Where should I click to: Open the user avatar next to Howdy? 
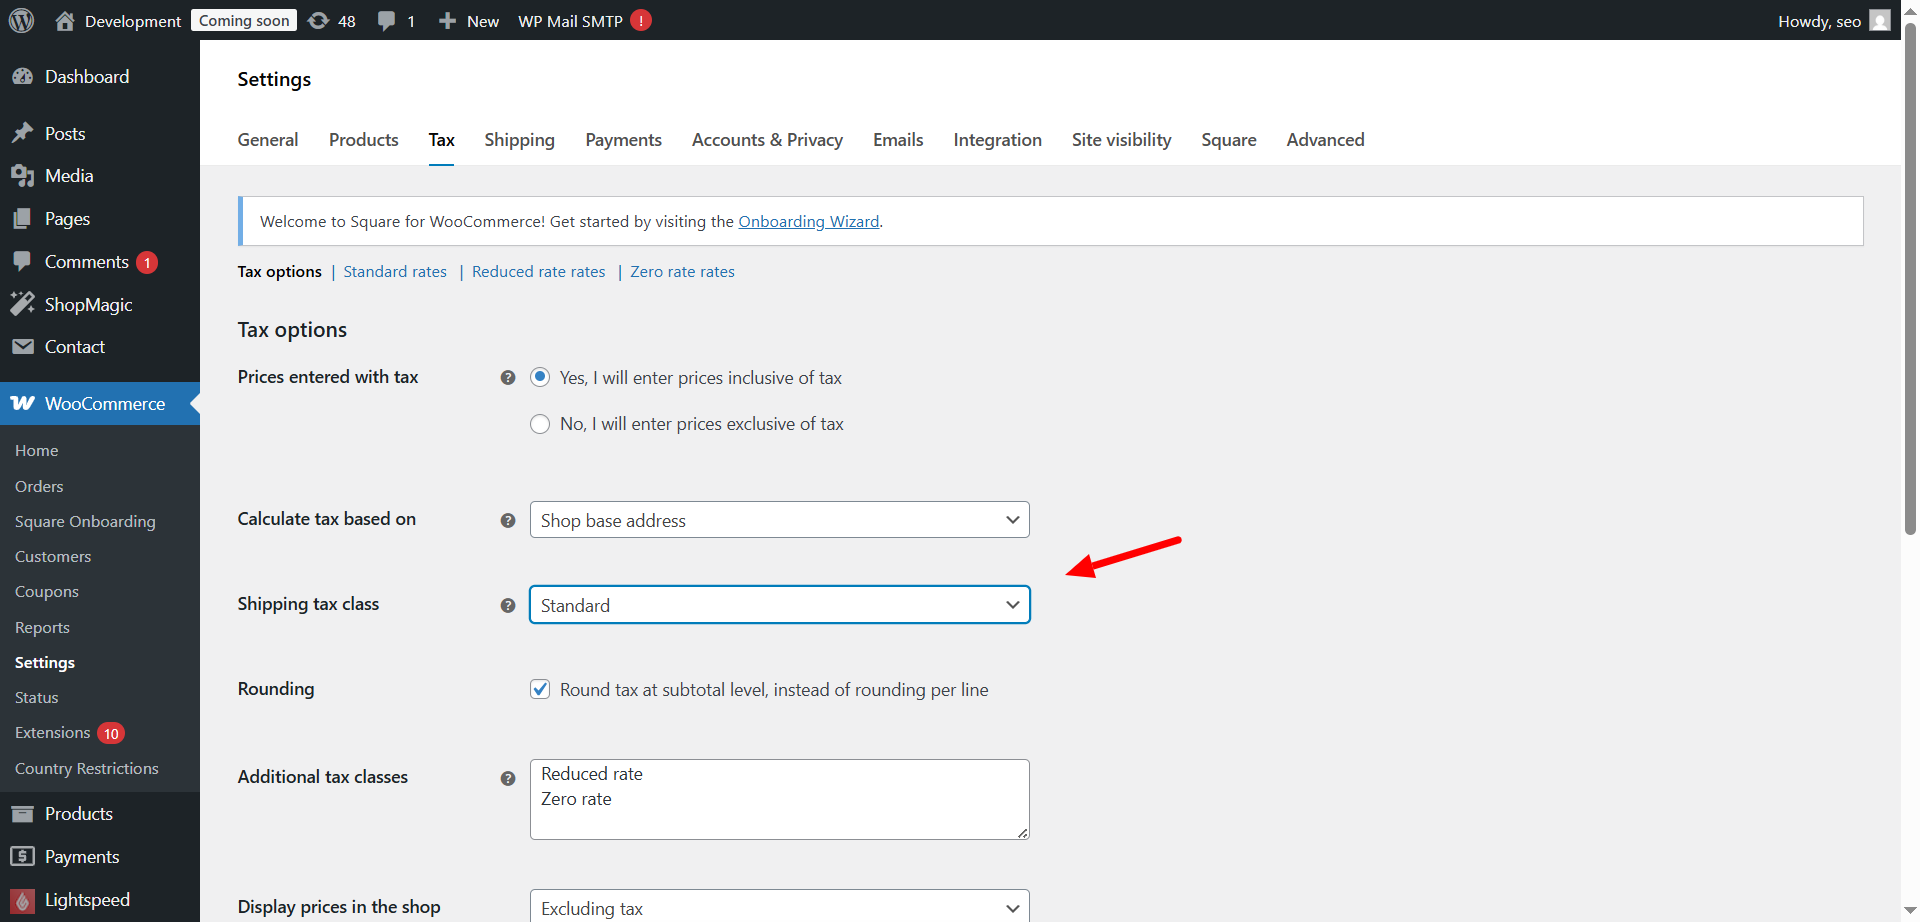(1880, 21)
